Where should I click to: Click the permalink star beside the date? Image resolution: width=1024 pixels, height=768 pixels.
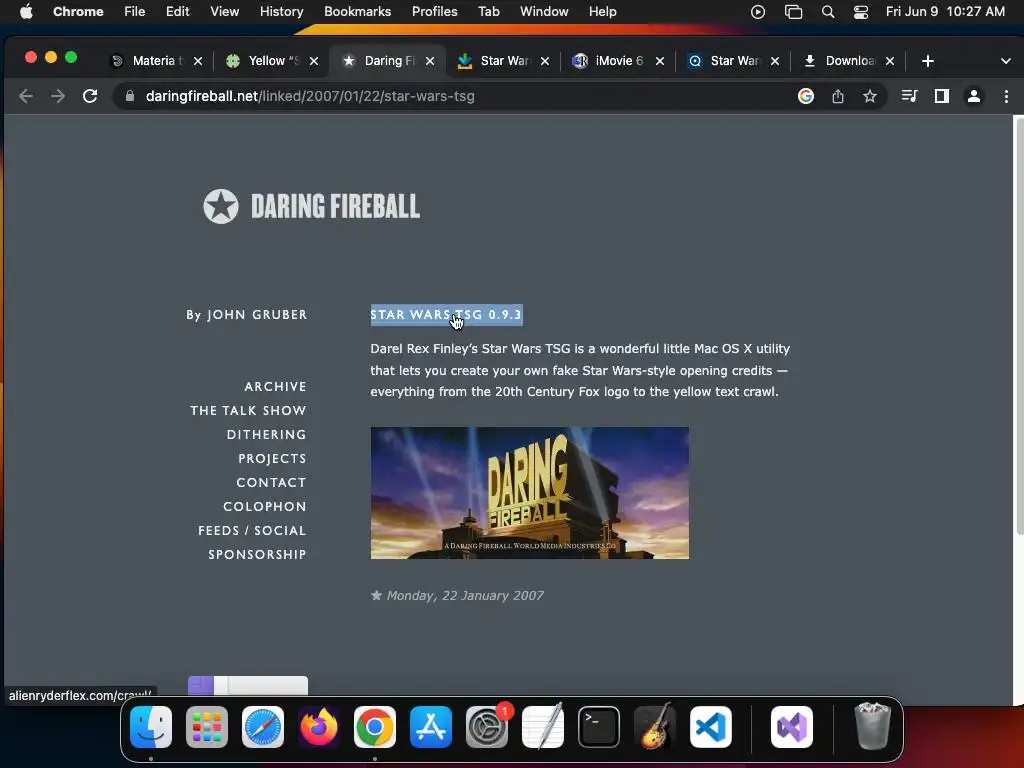376,595
